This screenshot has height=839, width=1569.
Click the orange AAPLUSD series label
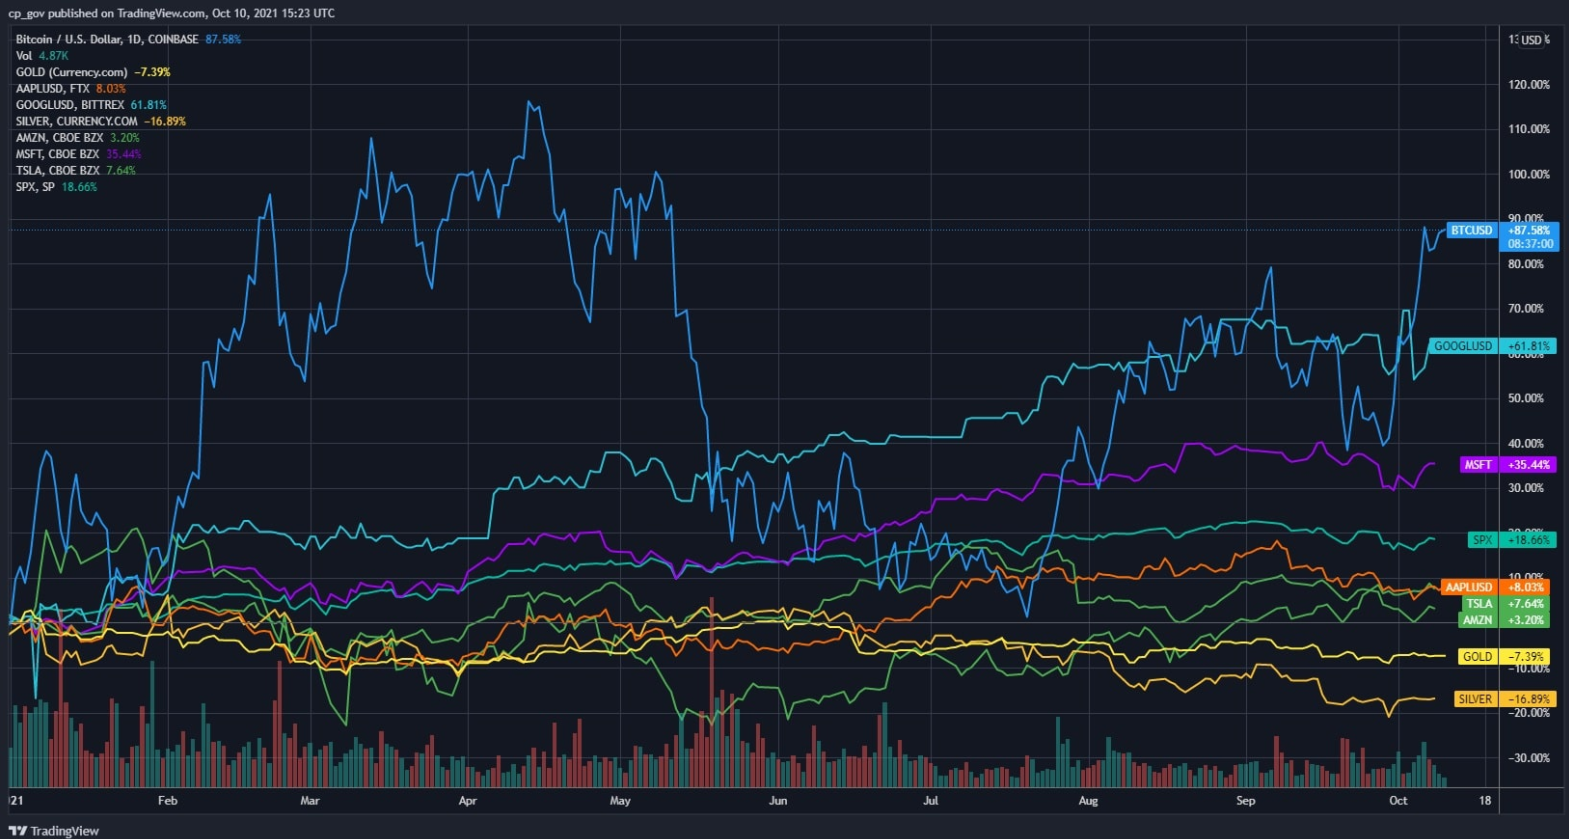coord(1468,587)
